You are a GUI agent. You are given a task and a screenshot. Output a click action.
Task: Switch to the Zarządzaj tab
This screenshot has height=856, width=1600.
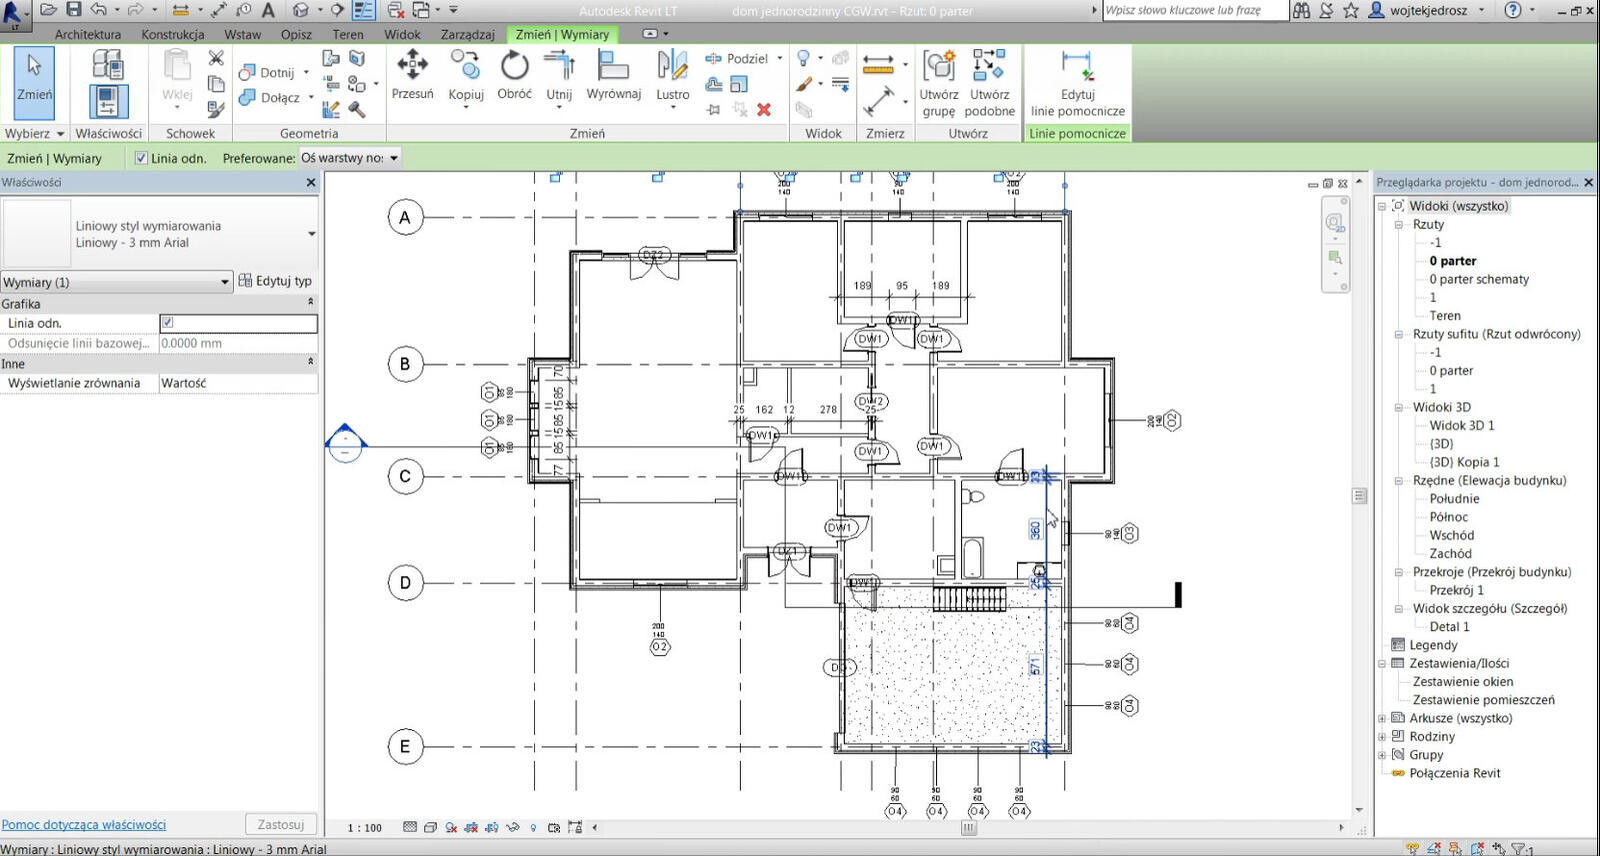[467, 34]
